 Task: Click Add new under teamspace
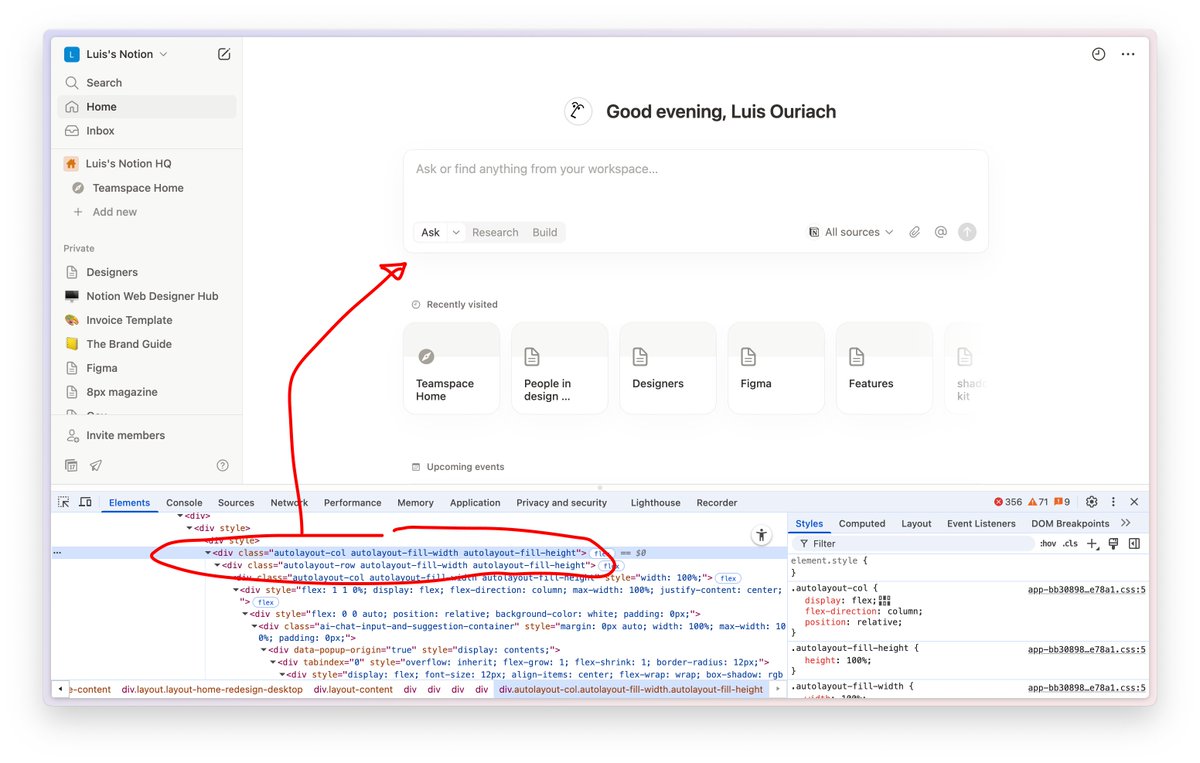click(x=146, y=212)
